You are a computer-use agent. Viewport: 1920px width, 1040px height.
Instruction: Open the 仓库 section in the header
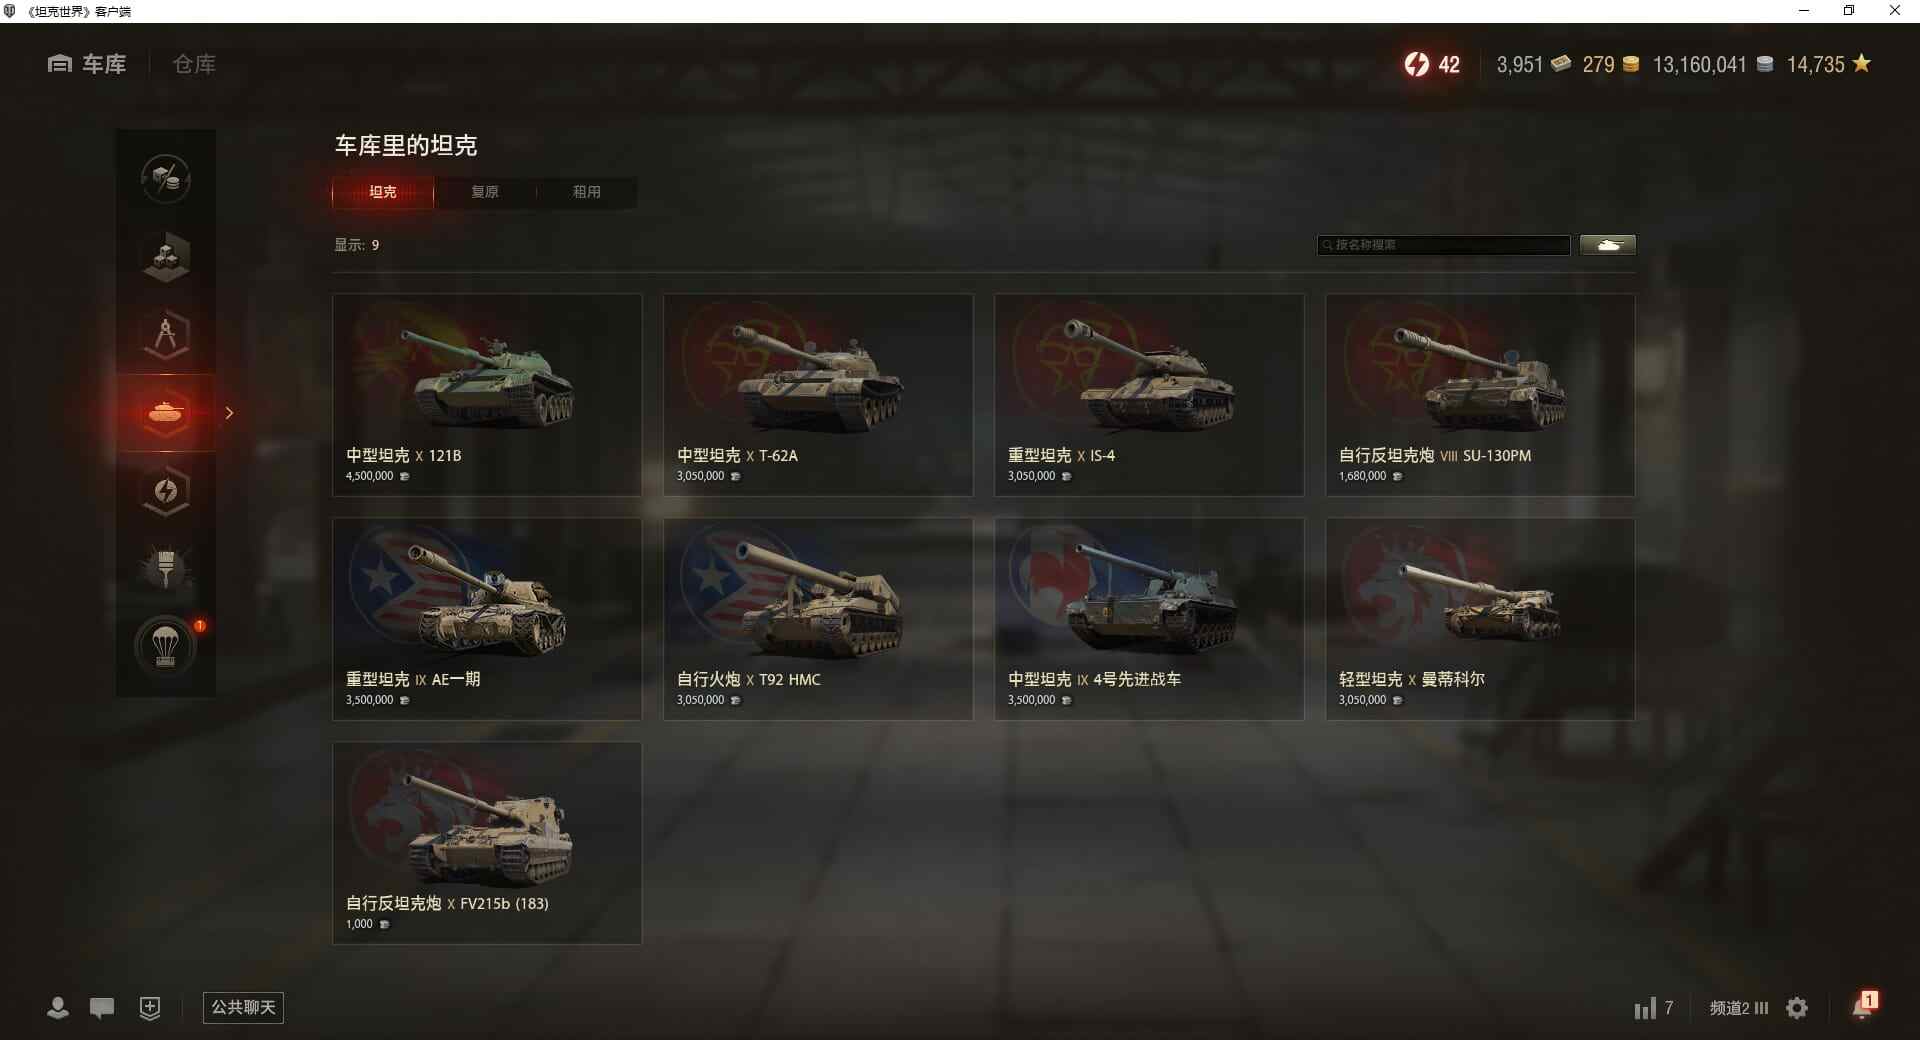(x=194, y=64)
